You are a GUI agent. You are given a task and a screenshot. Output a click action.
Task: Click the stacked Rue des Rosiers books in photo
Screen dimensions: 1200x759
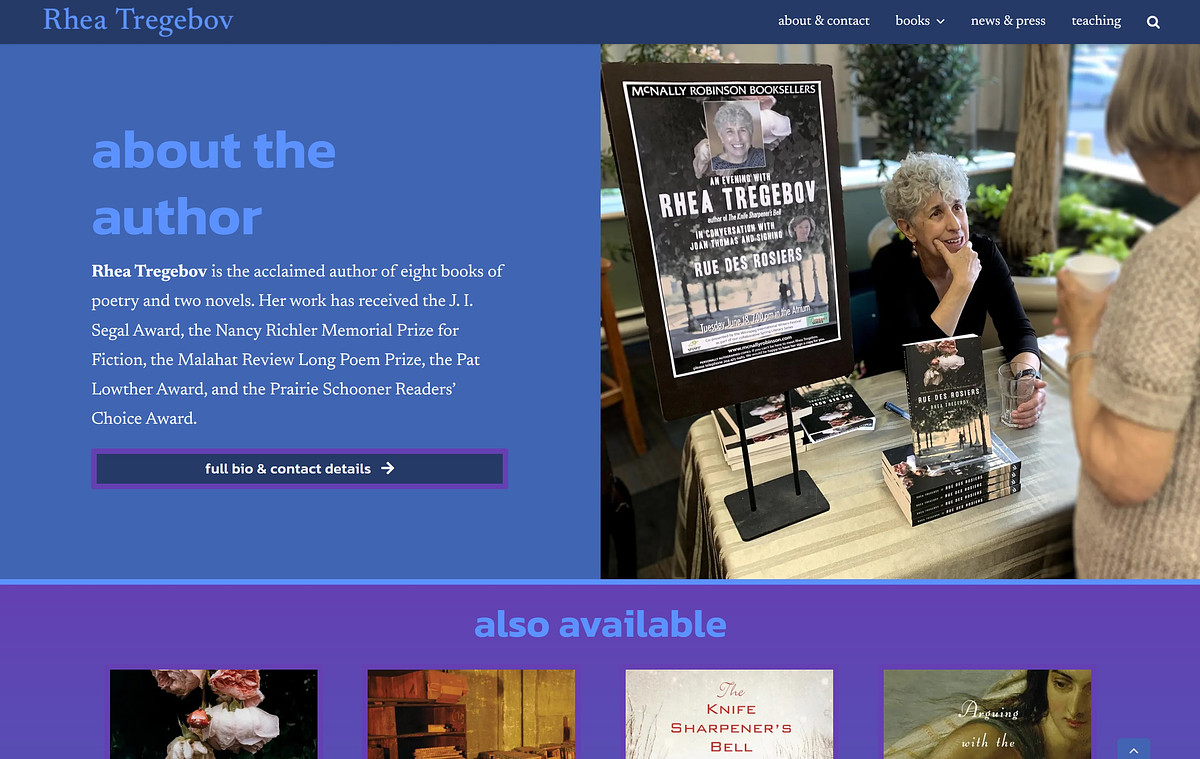pos(950,430)
